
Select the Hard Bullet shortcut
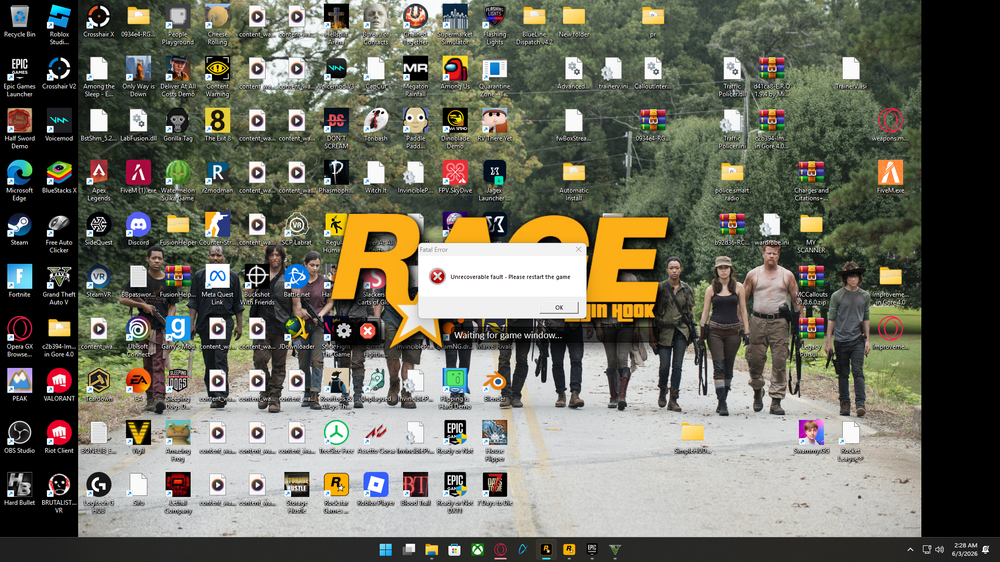20,490
